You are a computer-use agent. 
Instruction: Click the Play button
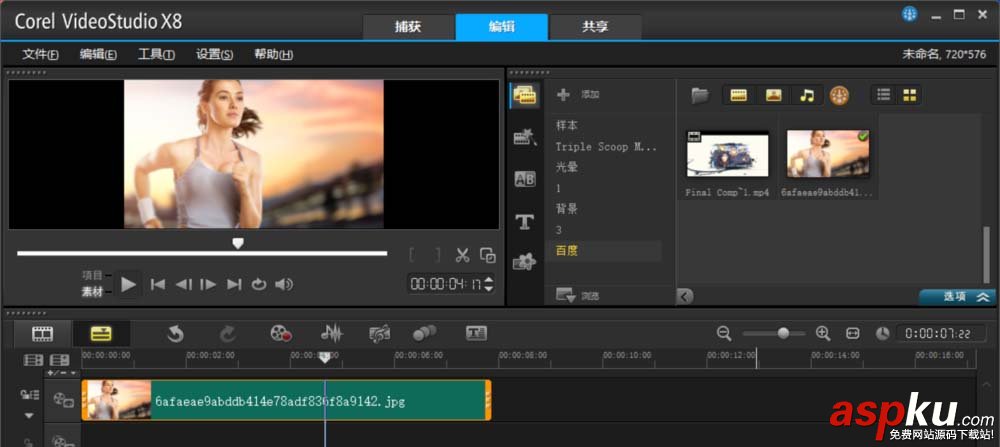click(129, 284)
